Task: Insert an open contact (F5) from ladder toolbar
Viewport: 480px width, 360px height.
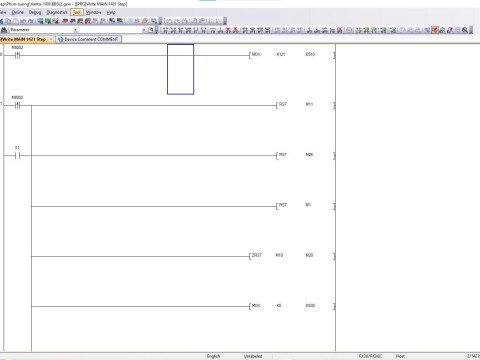Action: pos(165,30)
